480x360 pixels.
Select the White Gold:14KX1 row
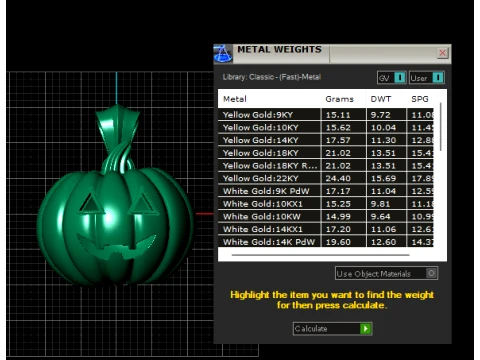point(326,229)
